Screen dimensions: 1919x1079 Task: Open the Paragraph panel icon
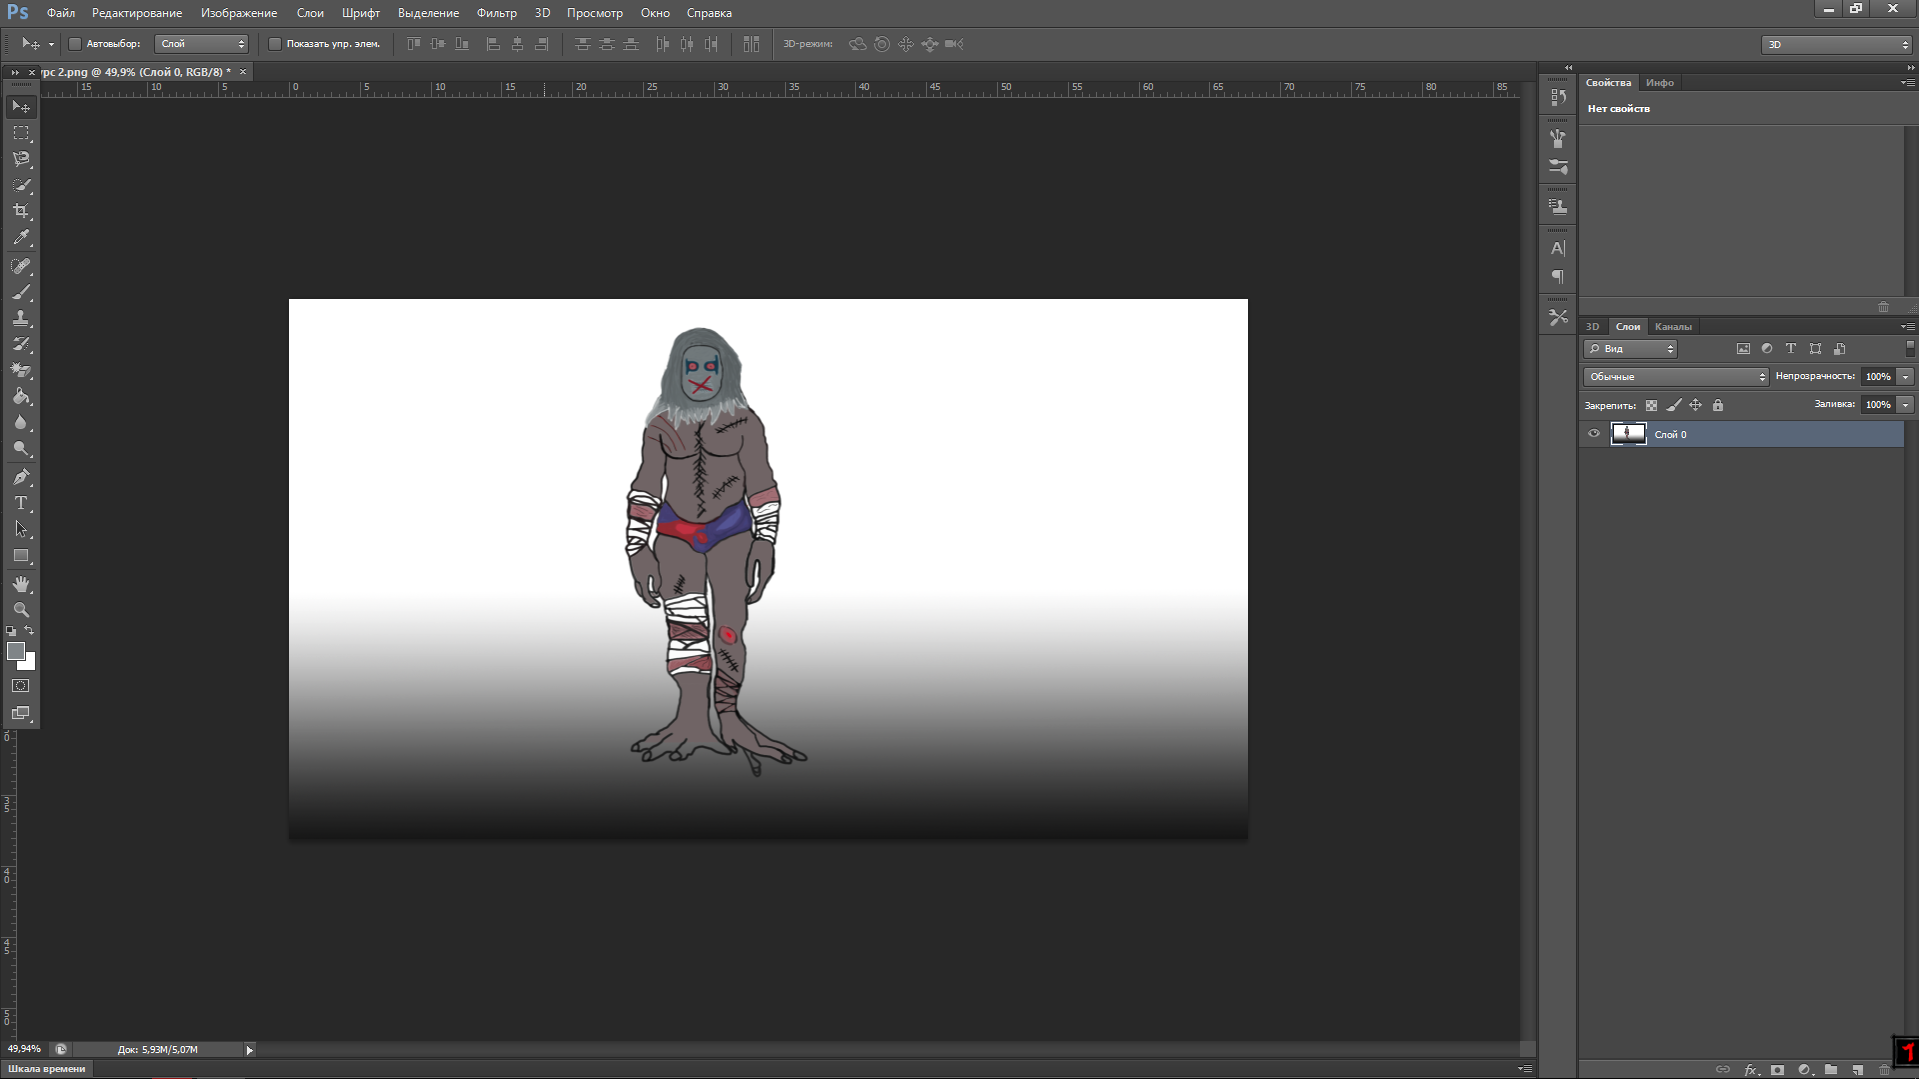coord(1558,277)
